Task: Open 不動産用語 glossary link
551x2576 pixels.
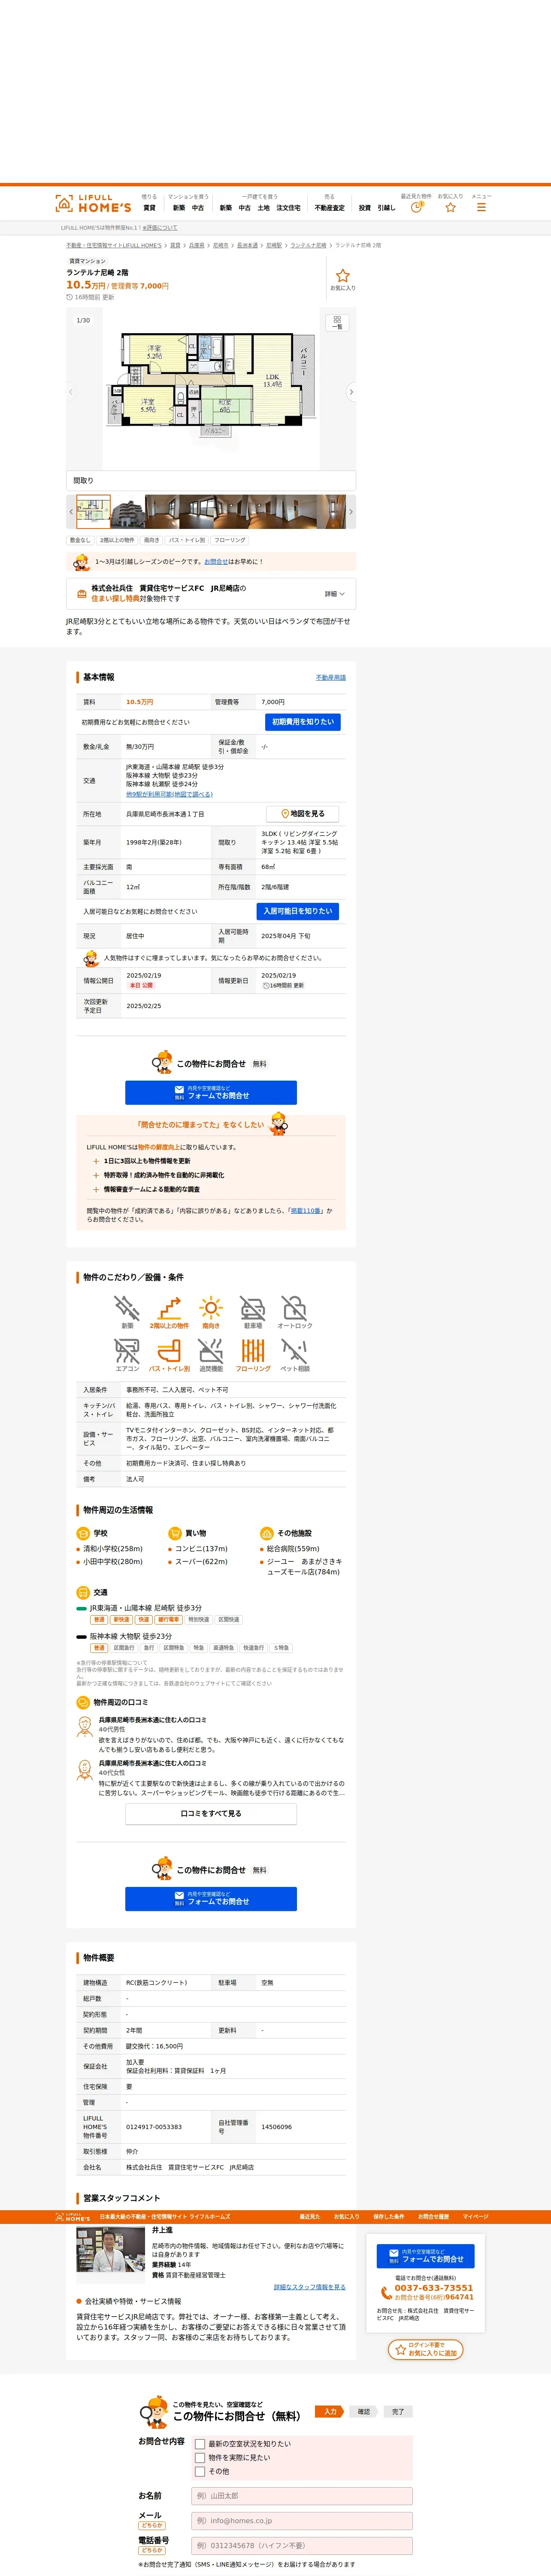Action: pos(331,677)
